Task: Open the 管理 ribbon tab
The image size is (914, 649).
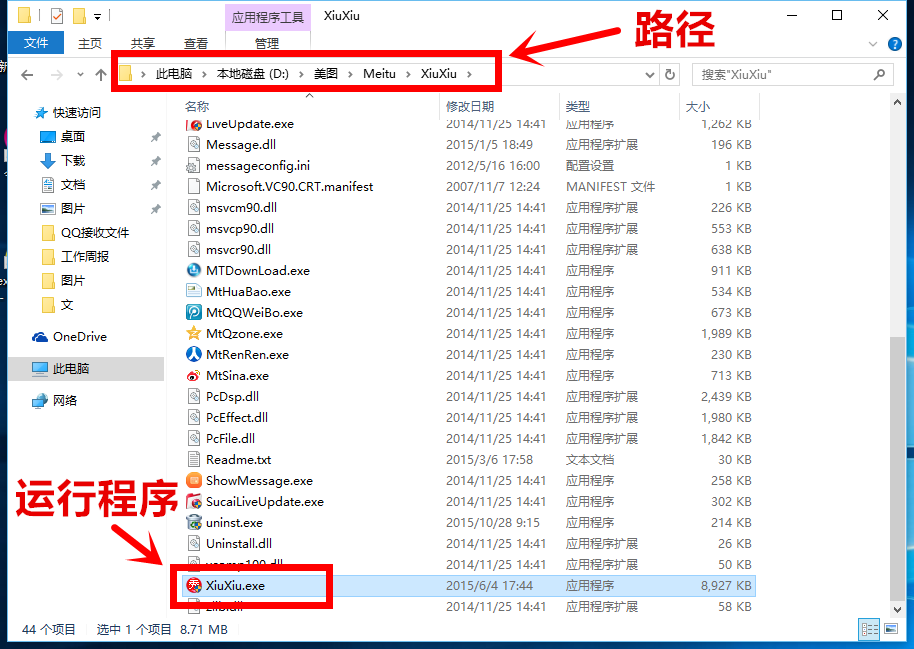Action: pos(267,43)
